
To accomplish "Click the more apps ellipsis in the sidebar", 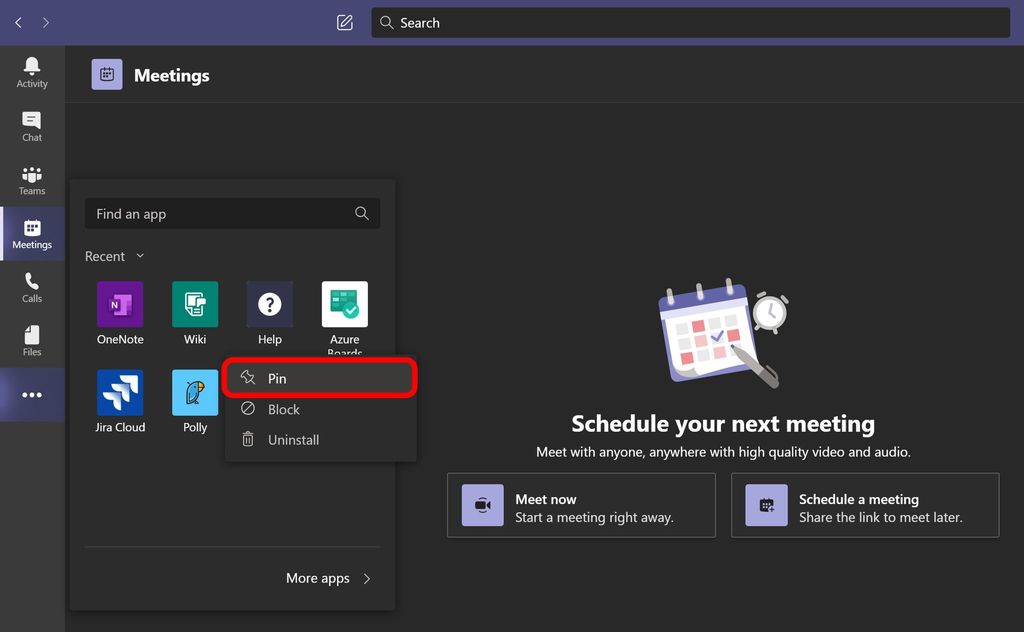I will 31,394.
